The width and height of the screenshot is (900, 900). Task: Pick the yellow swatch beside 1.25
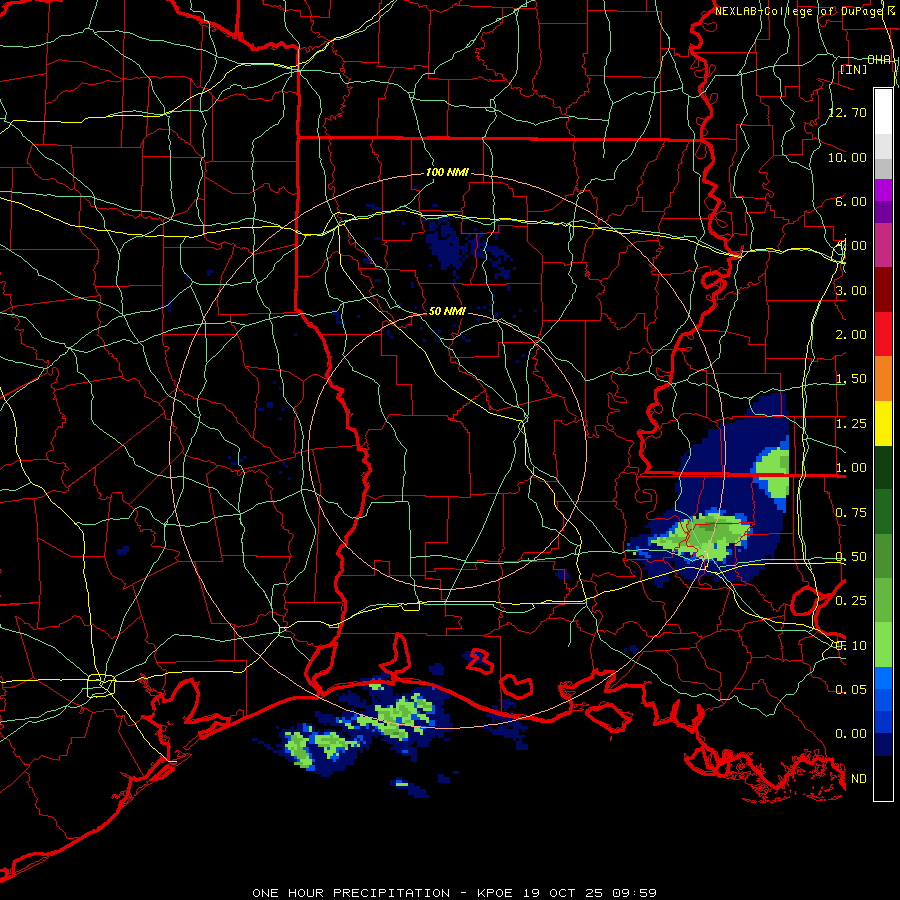click(883, 423)
